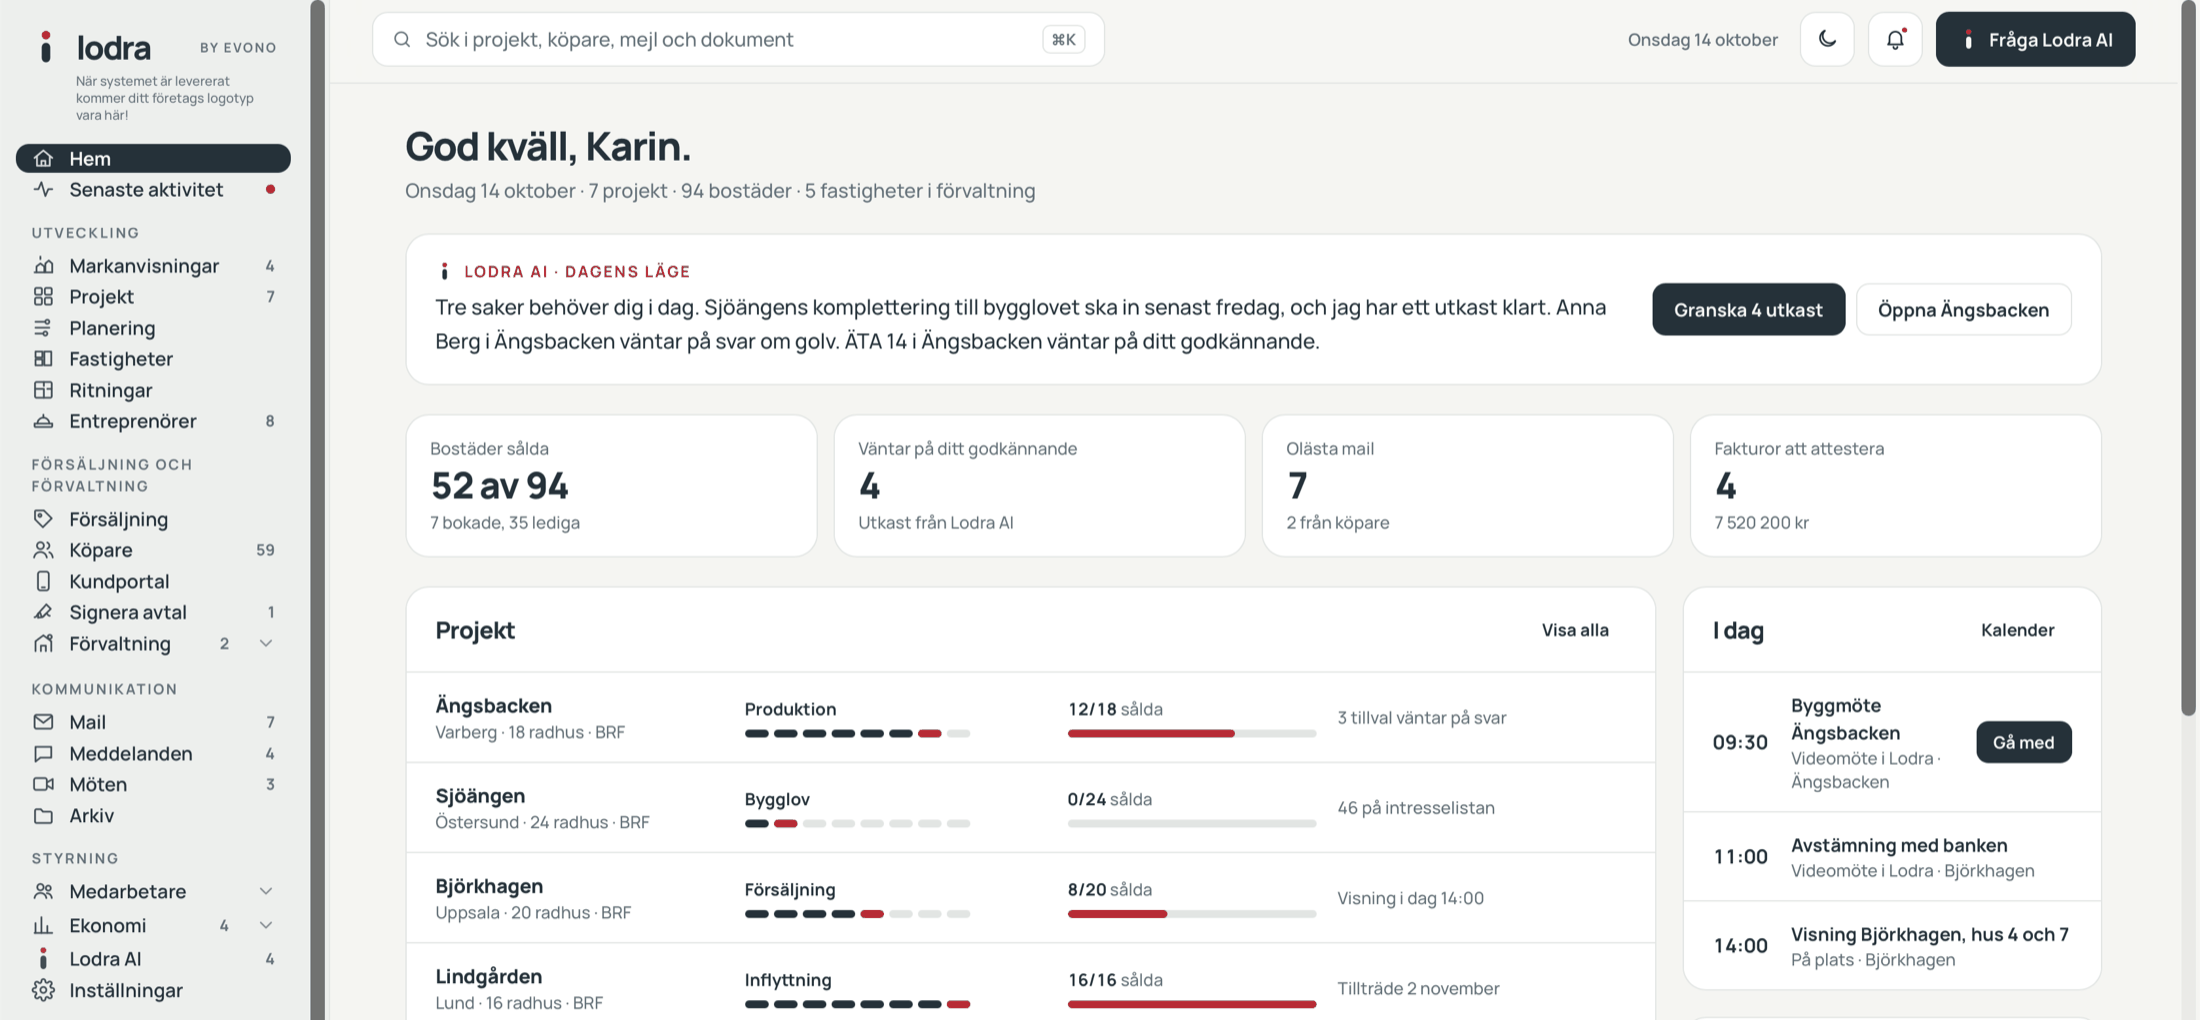Open Senaste aktivitet pulse icon

[43, 189]
